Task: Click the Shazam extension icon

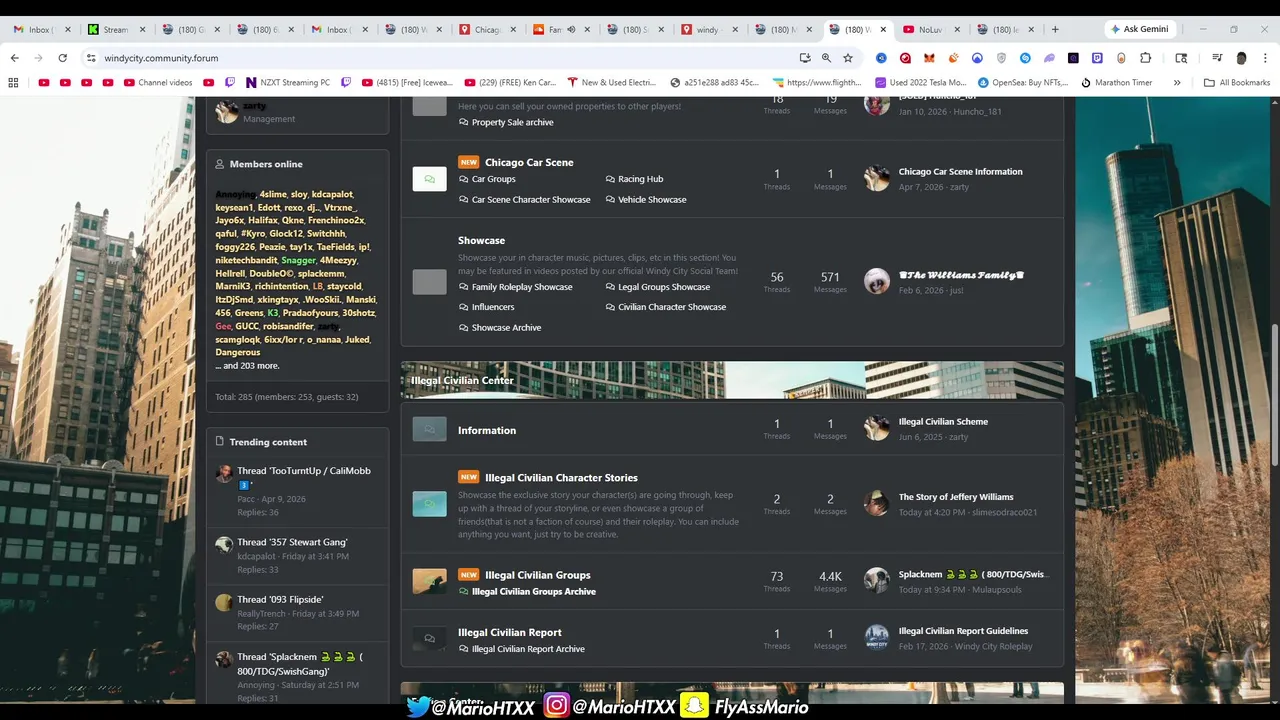Action: point(1025,58)
